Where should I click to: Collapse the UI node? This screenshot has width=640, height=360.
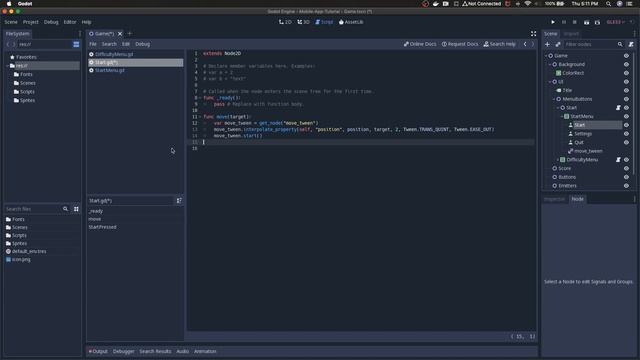click(550, 82)
